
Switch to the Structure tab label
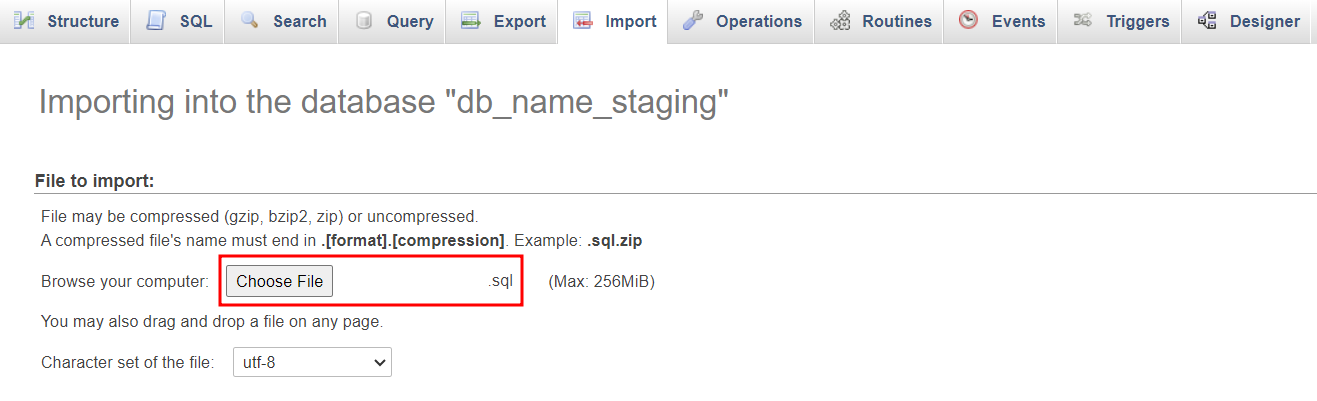click(x=83, y=21)
